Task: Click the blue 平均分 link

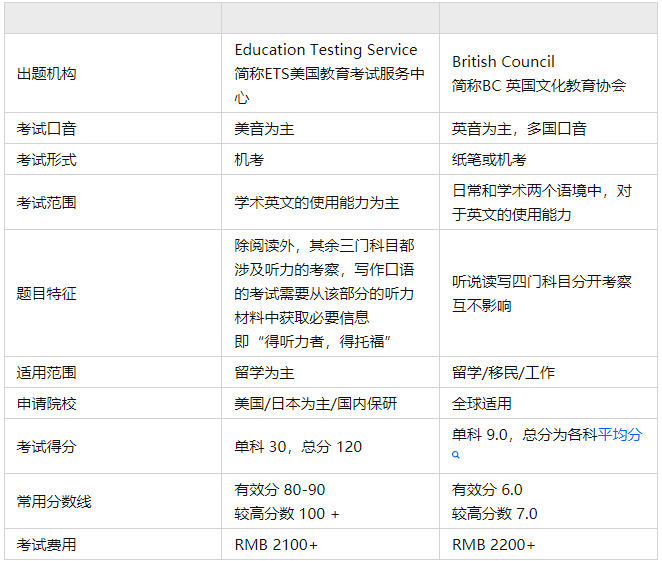Action: [x=620, y=434]
